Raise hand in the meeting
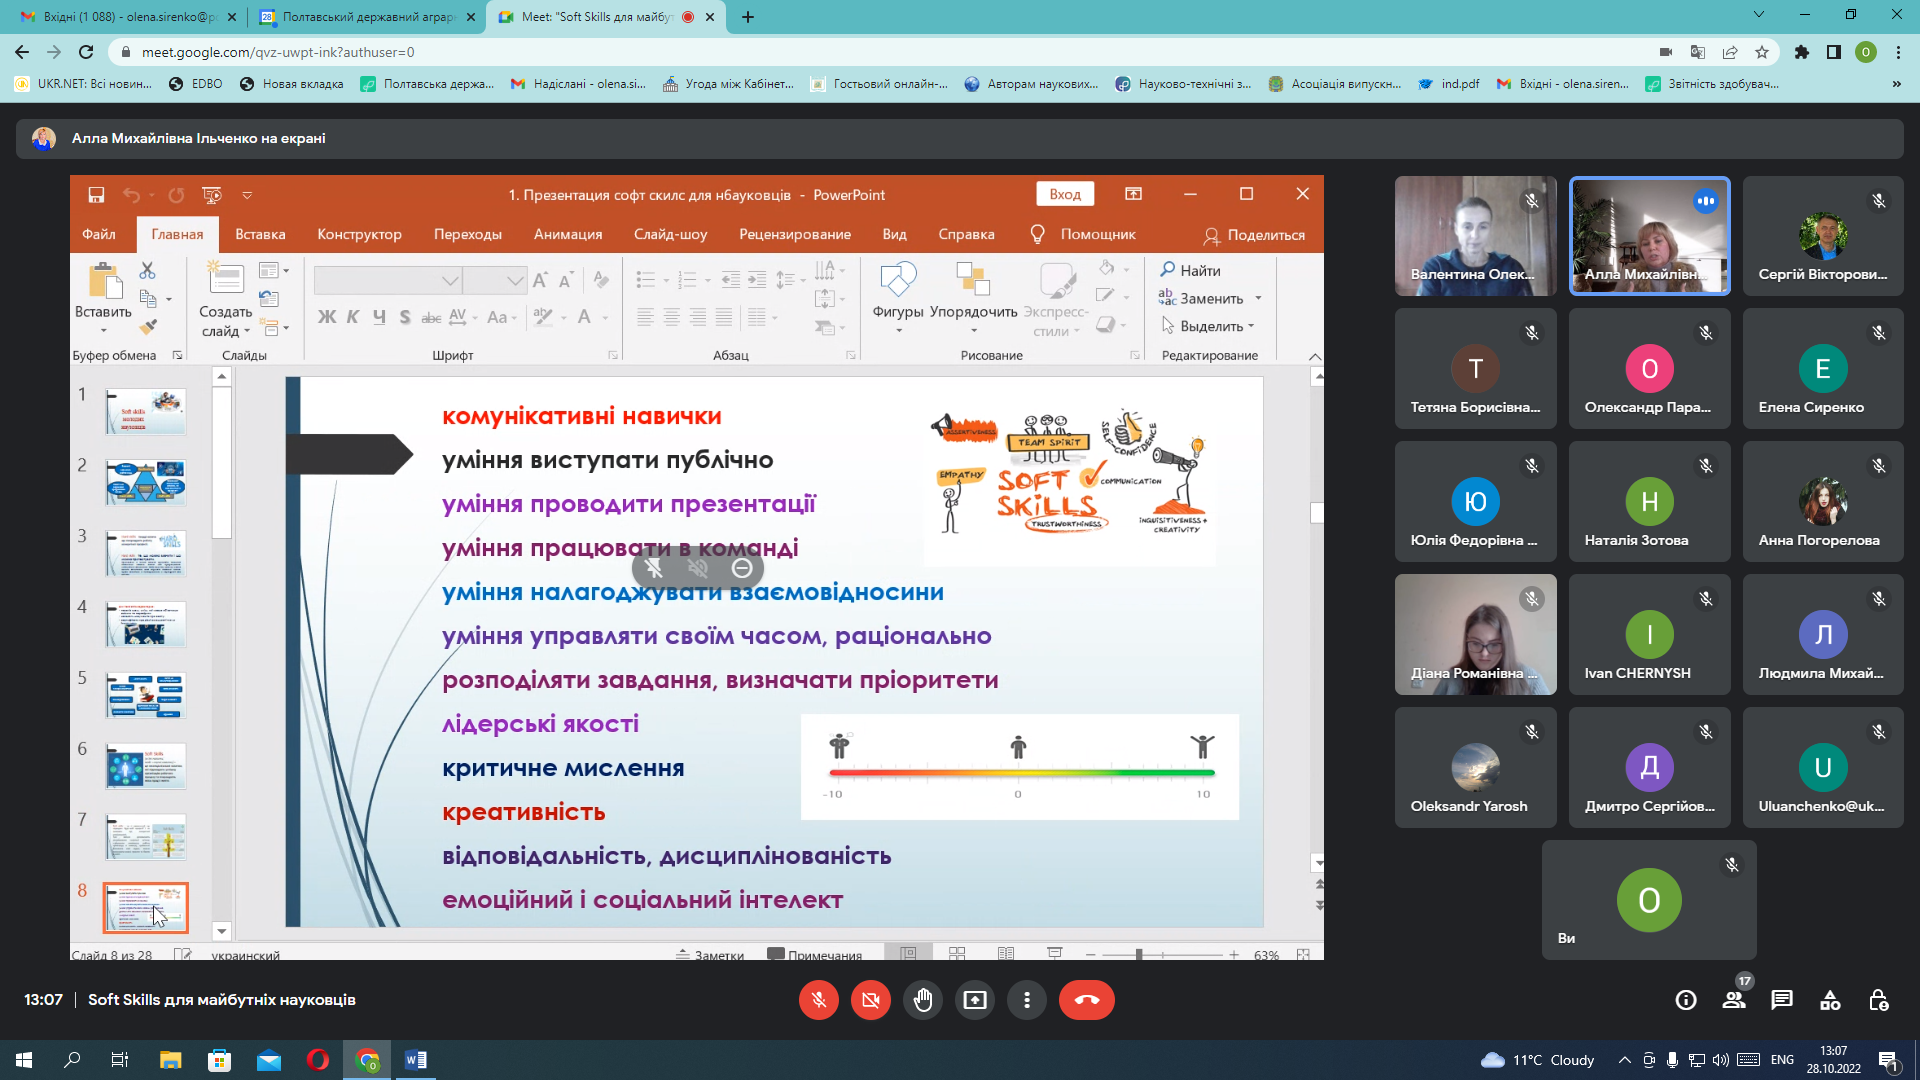The width and height of the screenshot is (1920, 1080). [x=923, y=1000]
